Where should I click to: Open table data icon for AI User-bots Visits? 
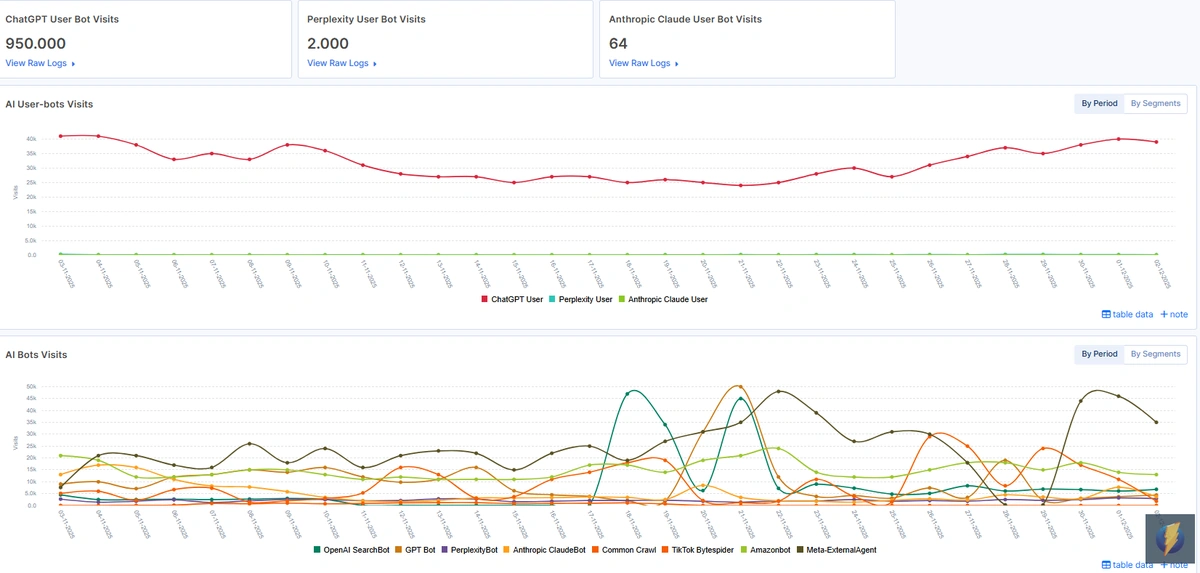pos(1106,314)
